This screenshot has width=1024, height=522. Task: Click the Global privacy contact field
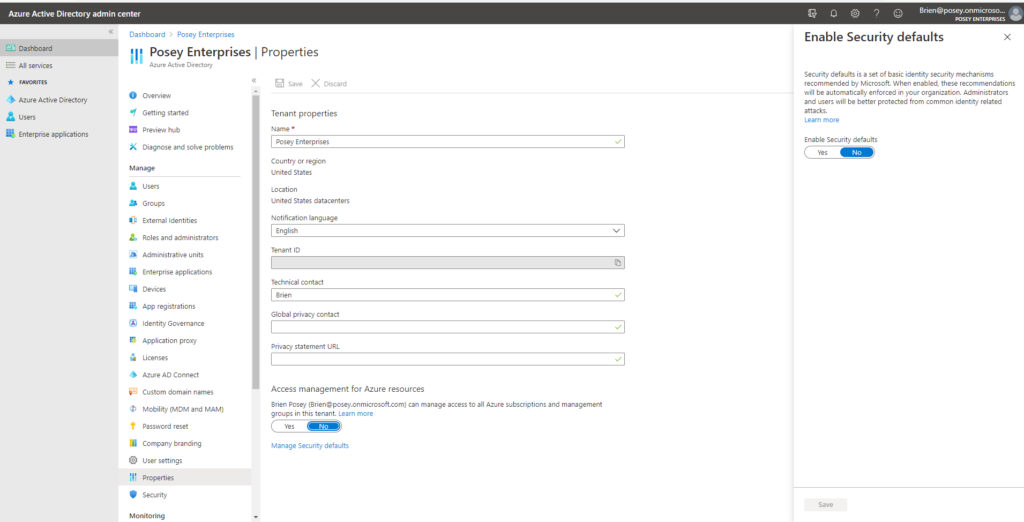[447, 327]
